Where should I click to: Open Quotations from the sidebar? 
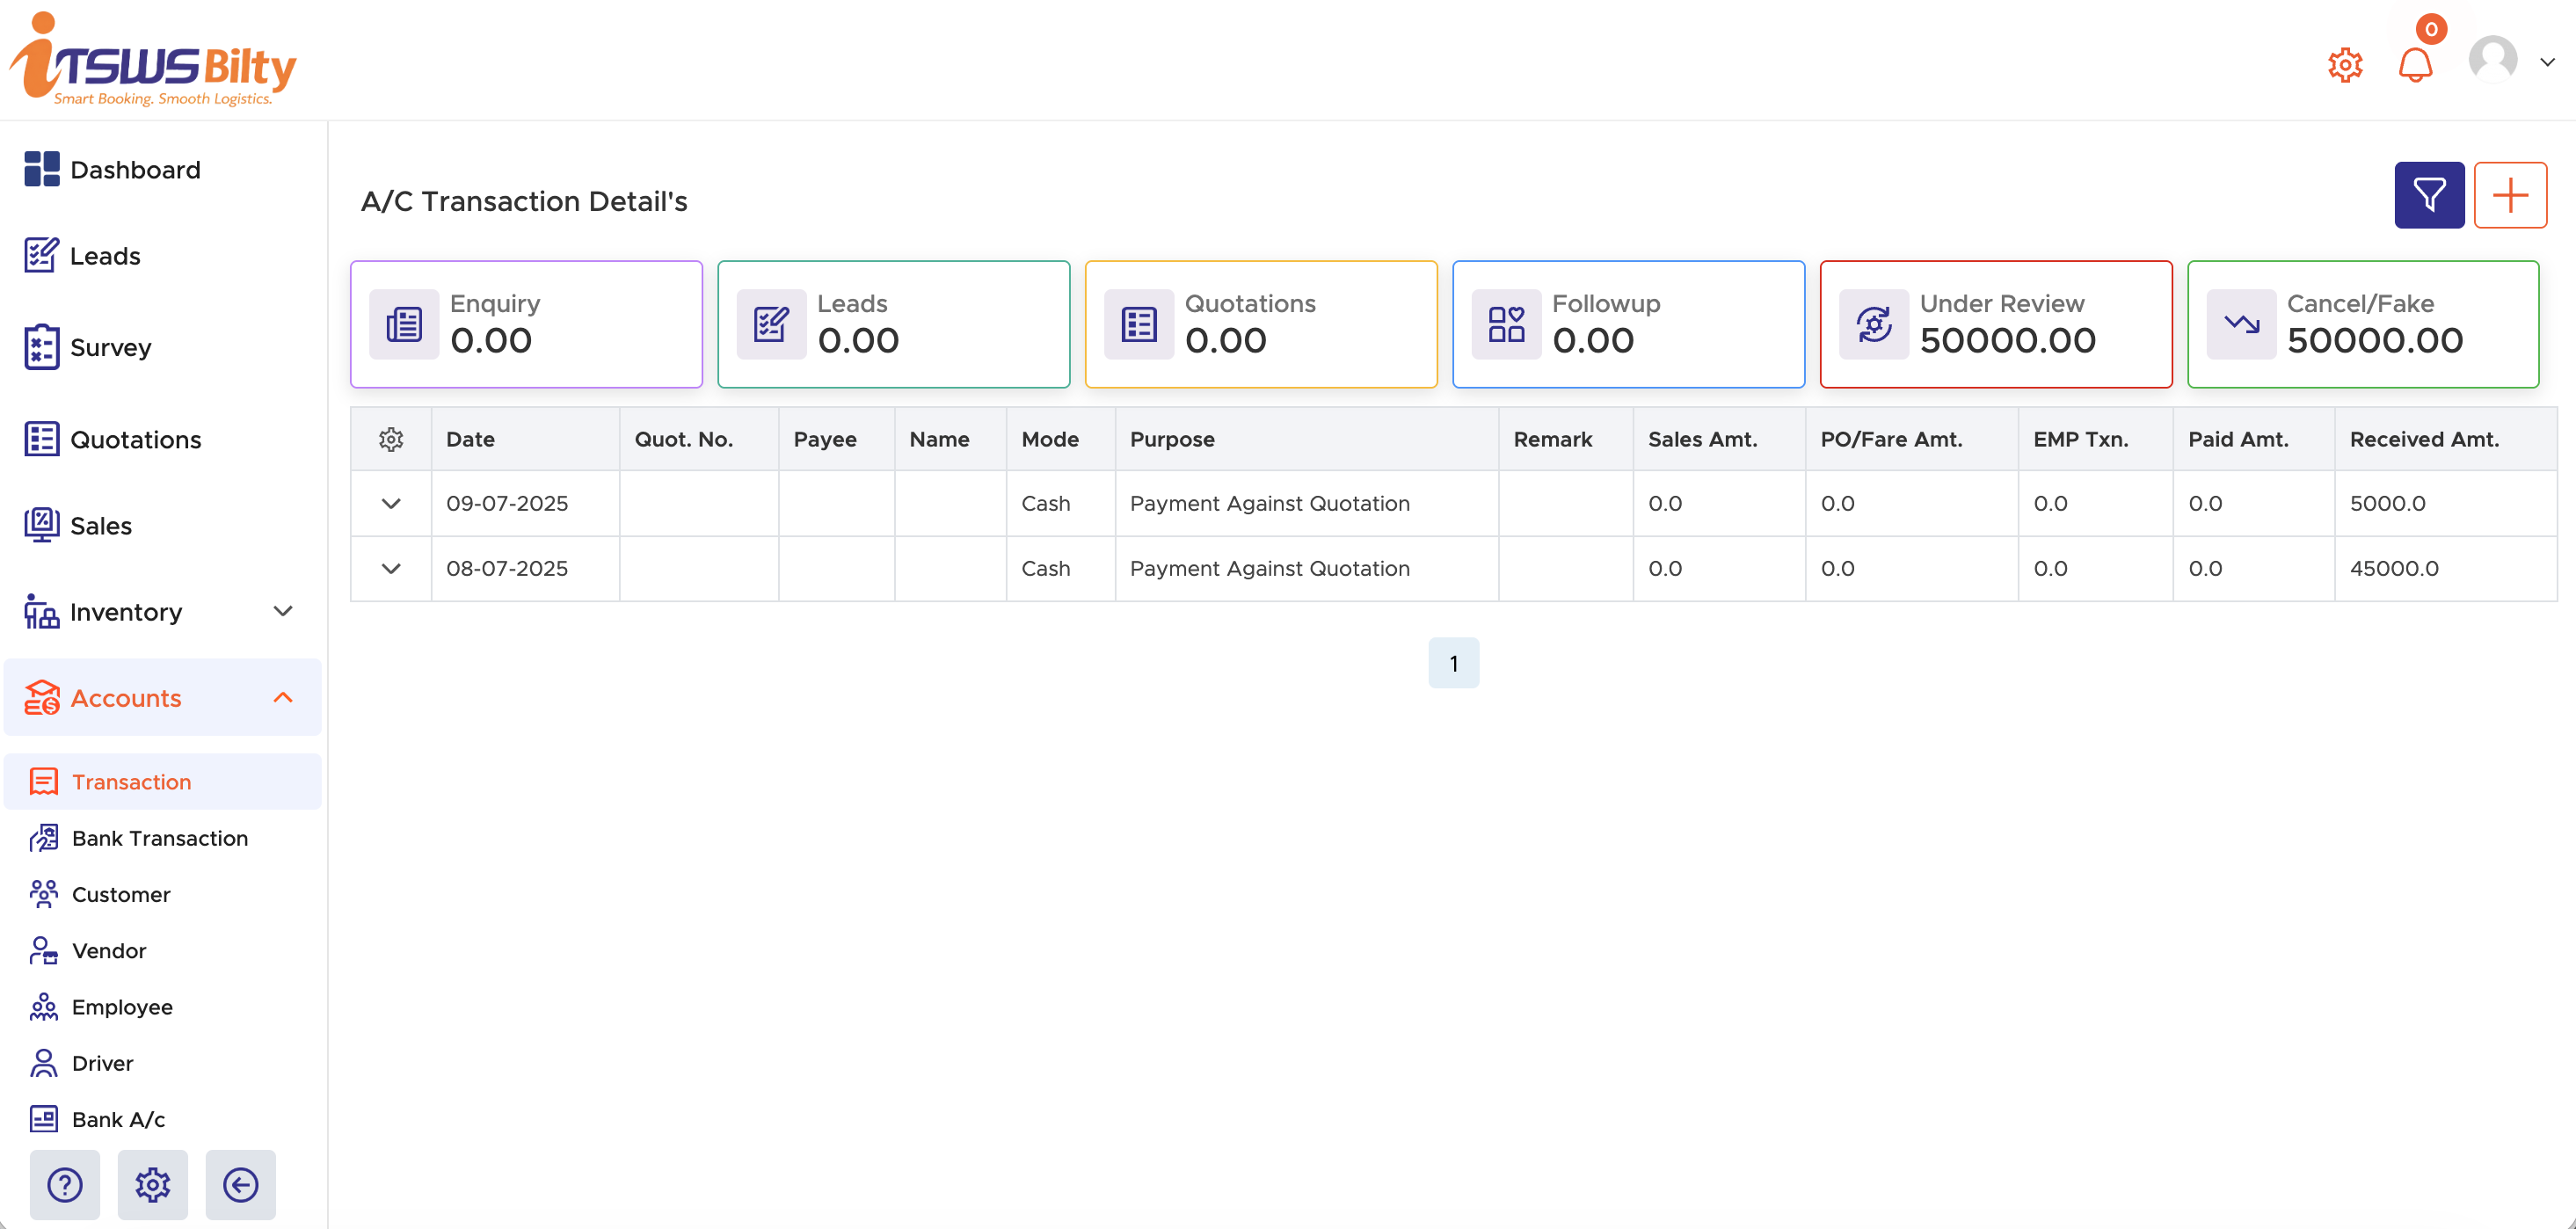[x=136, y=439]
